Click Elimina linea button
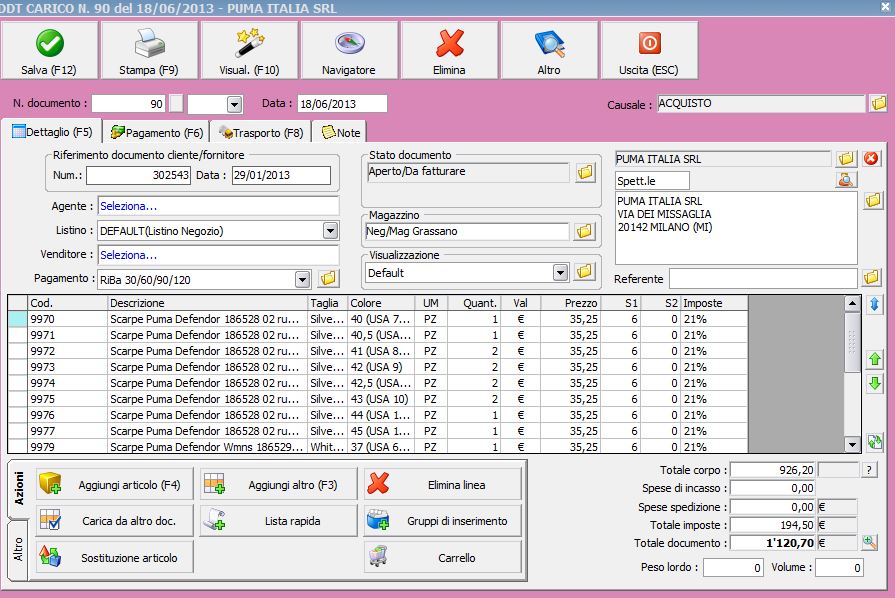Viewport: 895px width, 598px height. click(443, 484)
